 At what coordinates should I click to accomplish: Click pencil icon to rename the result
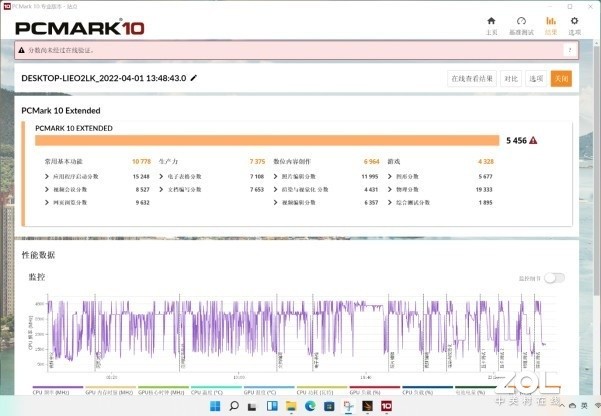194,78
